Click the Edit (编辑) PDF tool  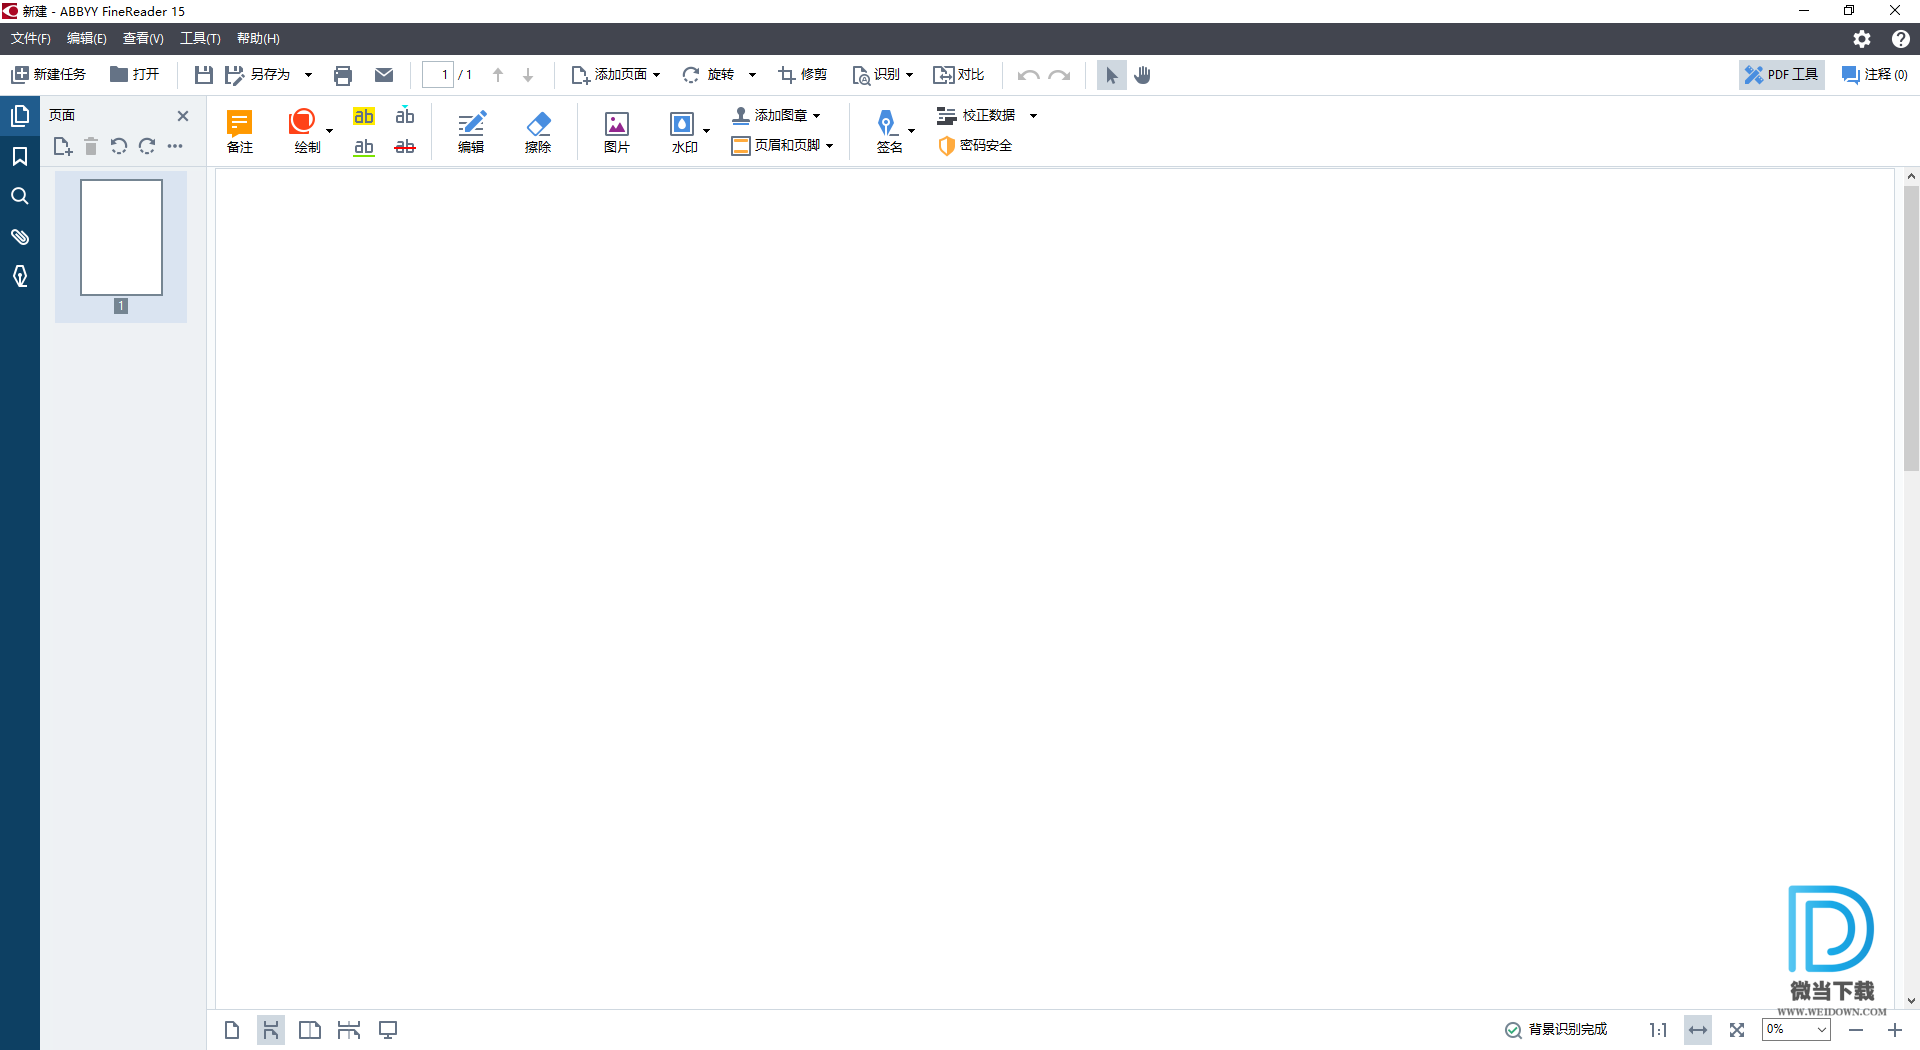[471, 131]
